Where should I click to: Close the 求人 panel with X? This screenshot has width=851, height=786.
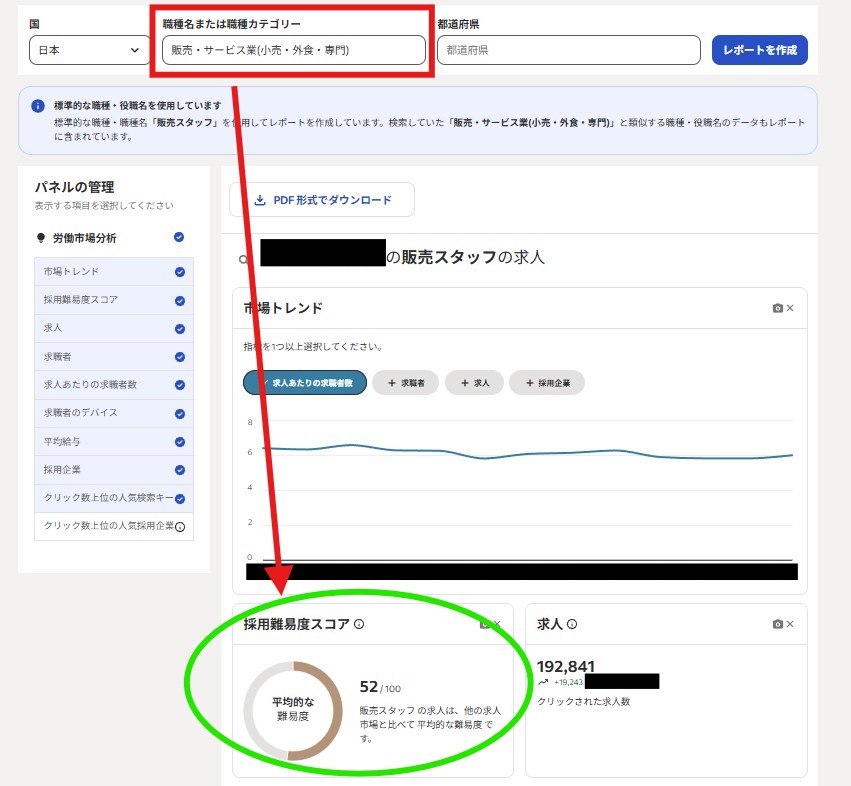(790, 624)
